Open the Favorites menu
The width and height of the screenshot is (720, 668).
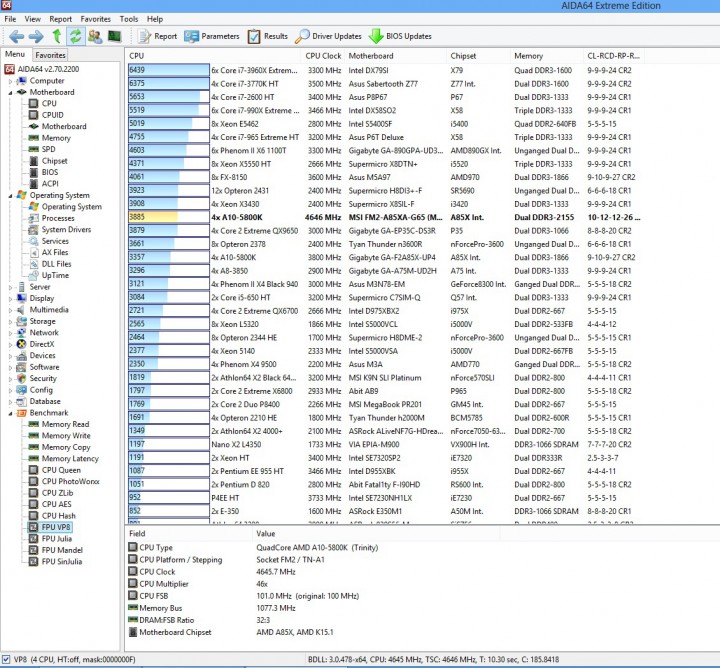tap(96, 19)
